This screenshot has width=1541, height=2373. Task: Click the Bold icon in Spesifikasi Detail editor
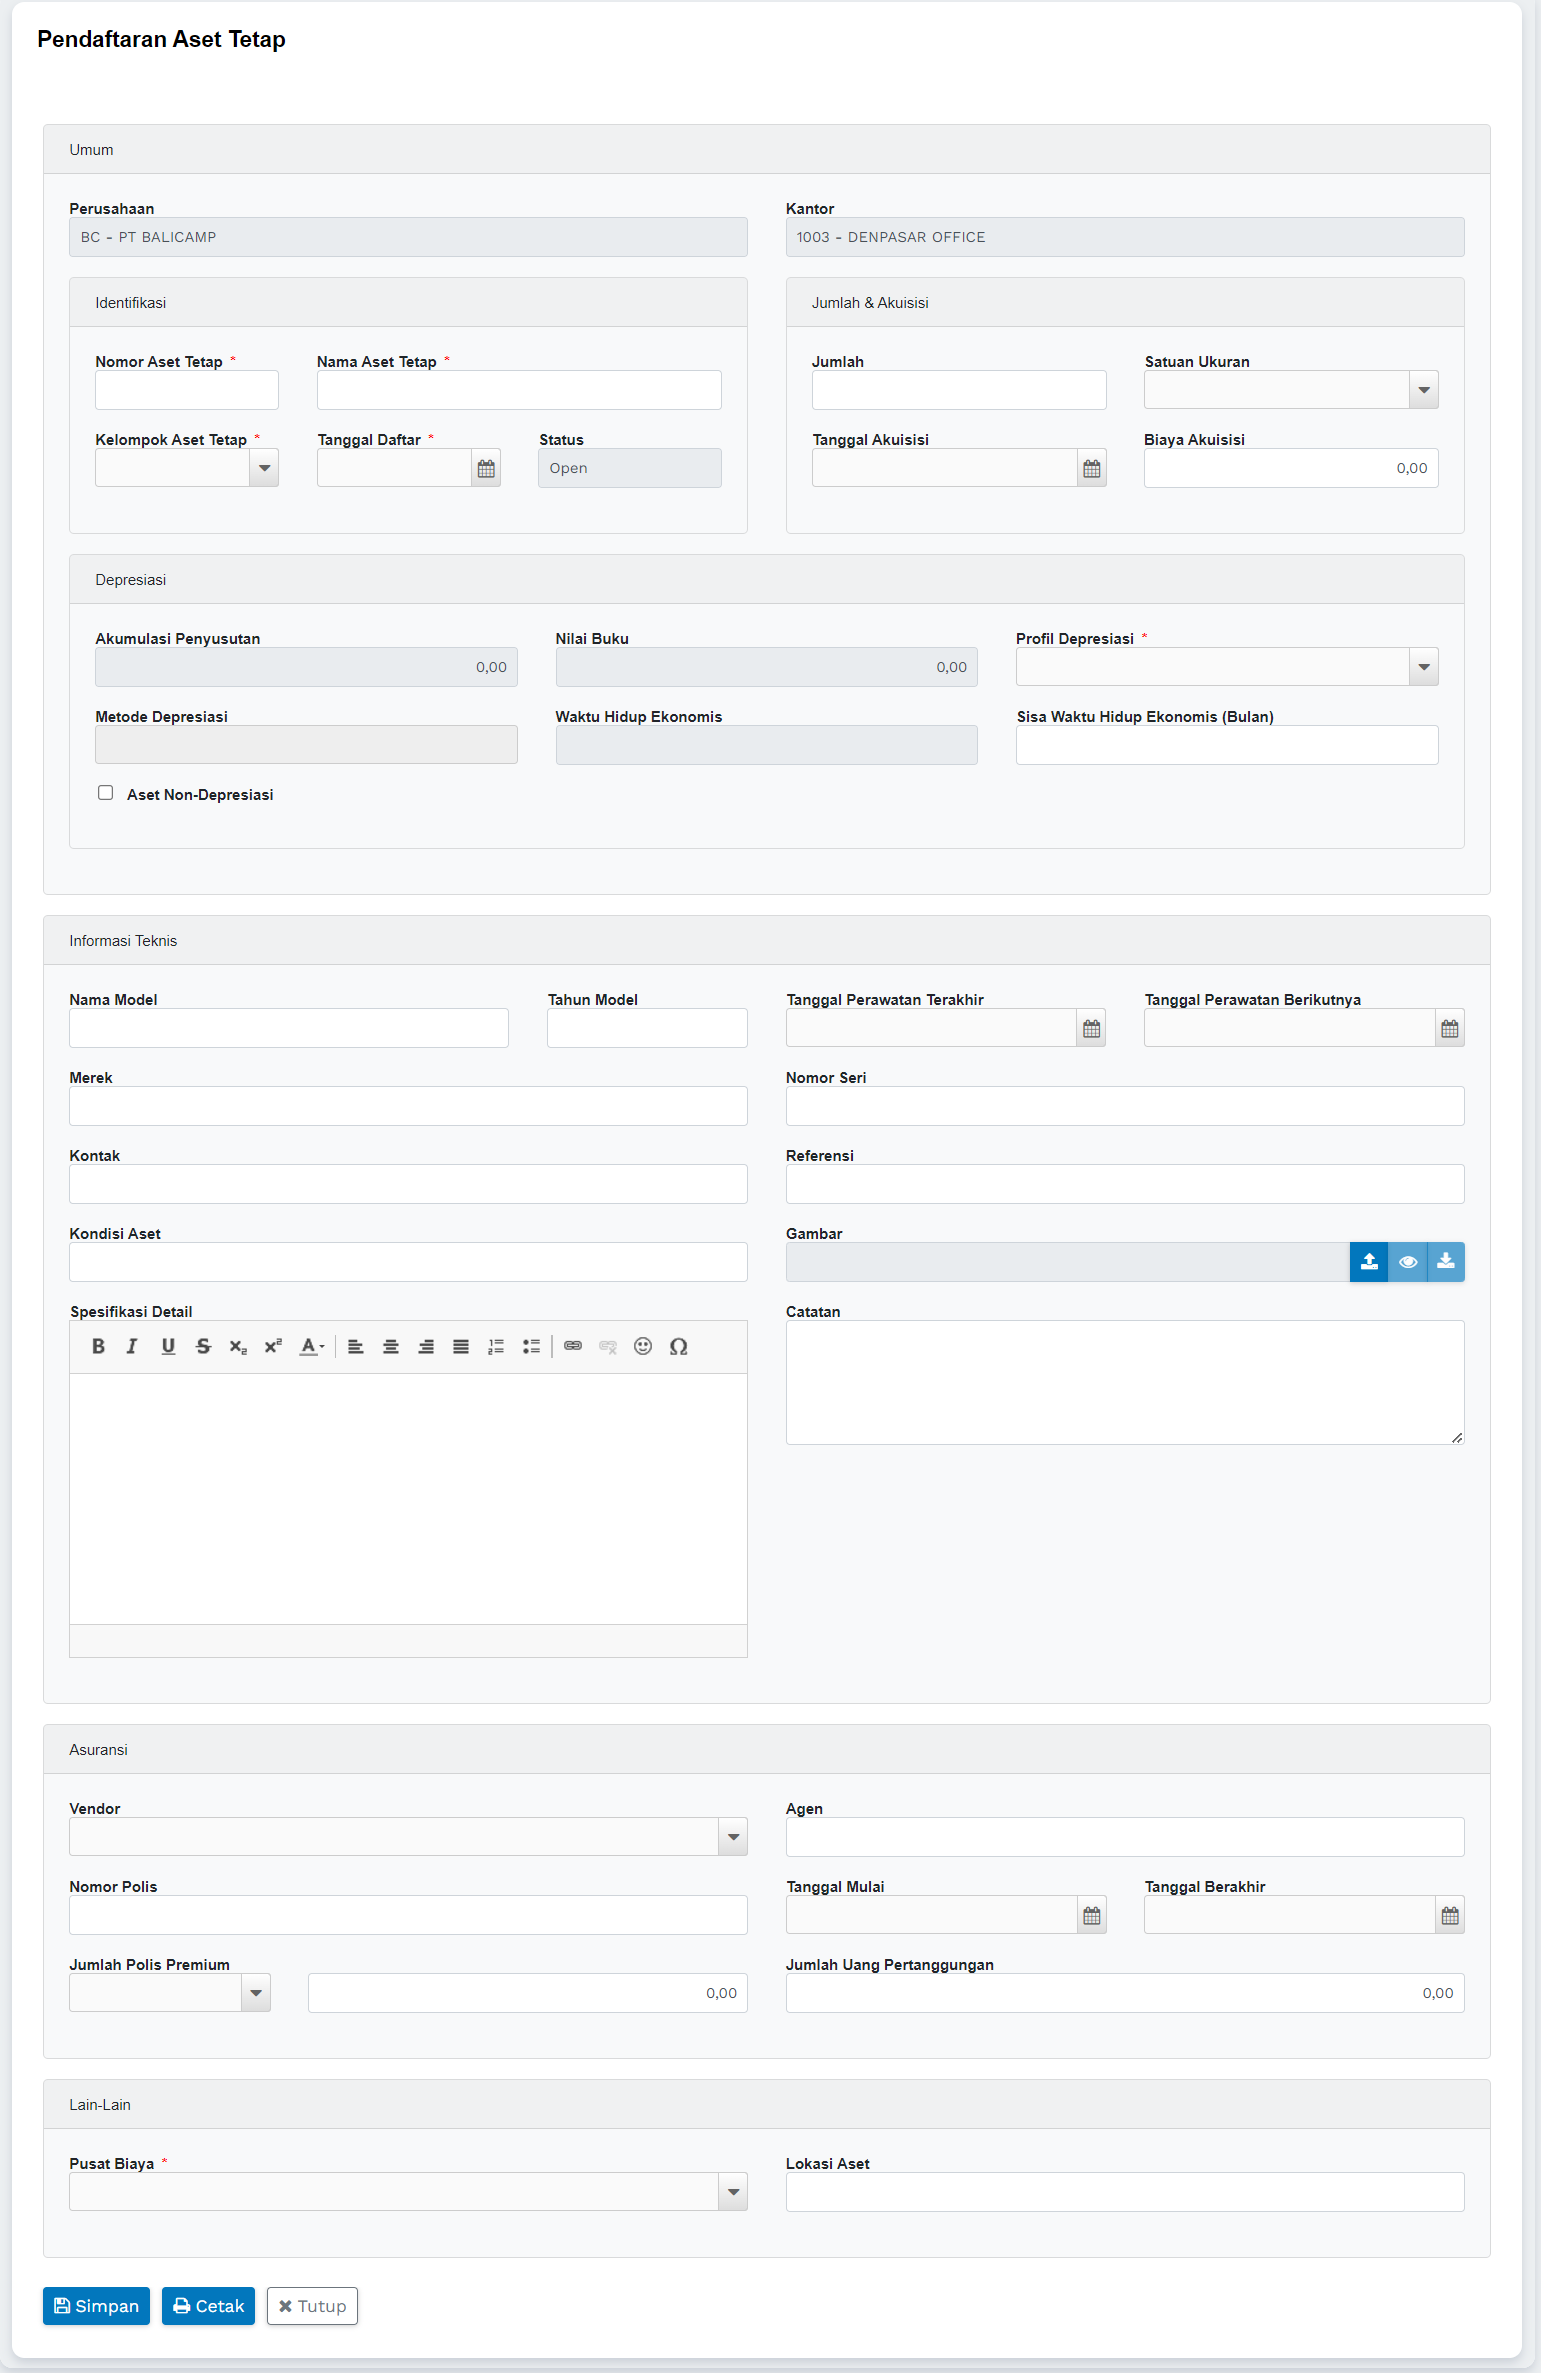point(98,1346)
